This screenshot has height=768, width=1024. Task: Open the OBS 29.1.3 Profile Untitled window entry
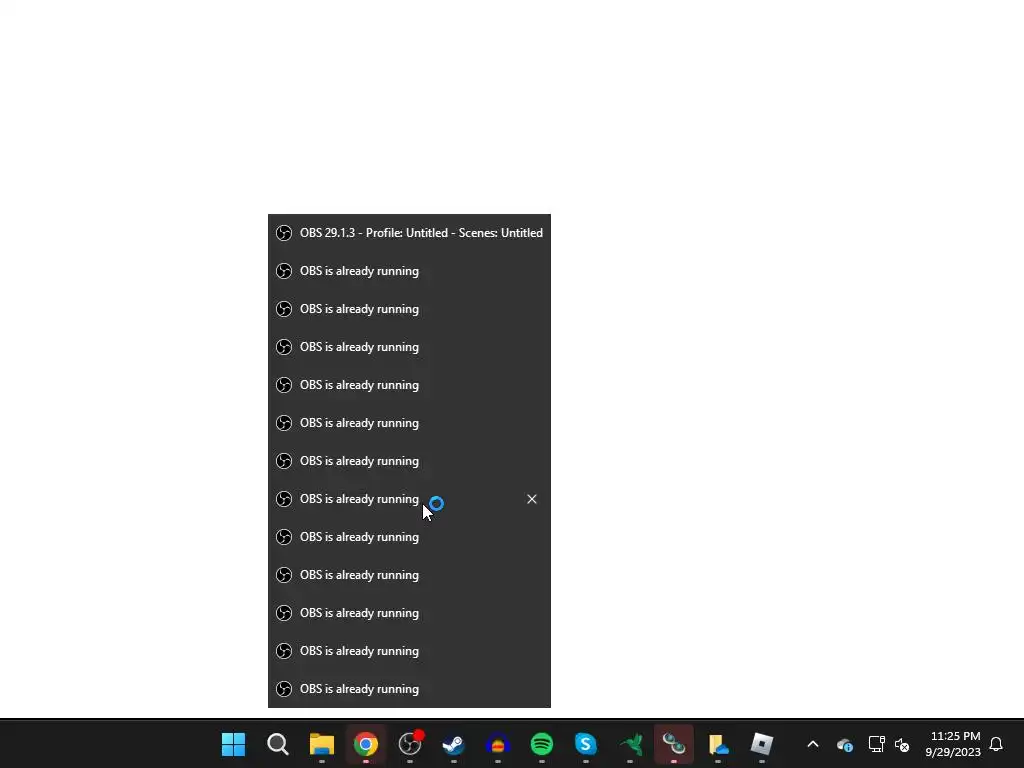point(409,233)
